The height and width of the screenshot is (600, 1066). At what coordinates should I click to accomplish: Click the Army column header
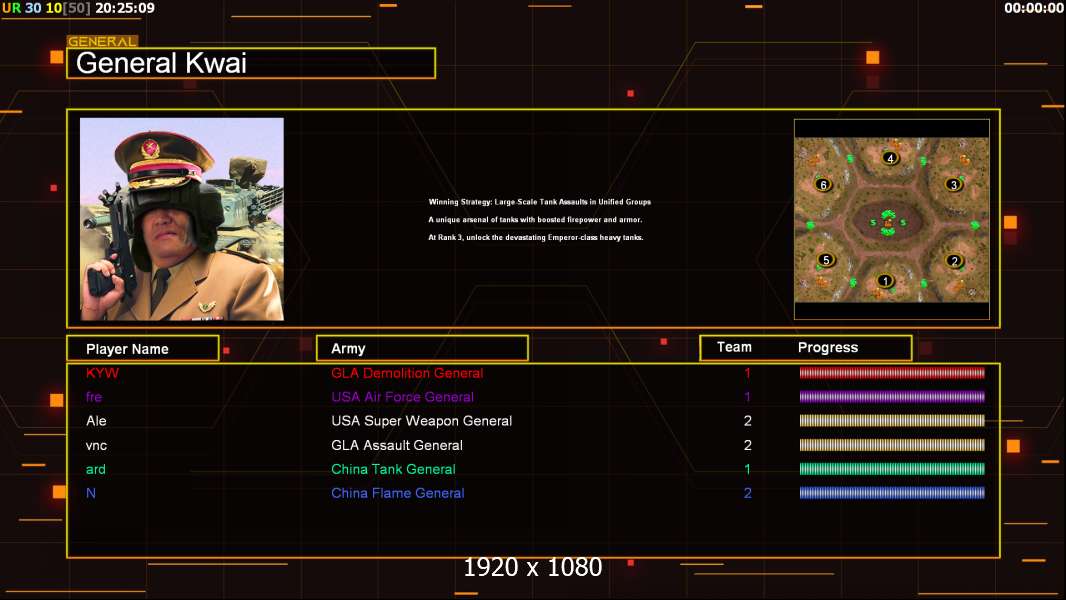pos(422,349)
